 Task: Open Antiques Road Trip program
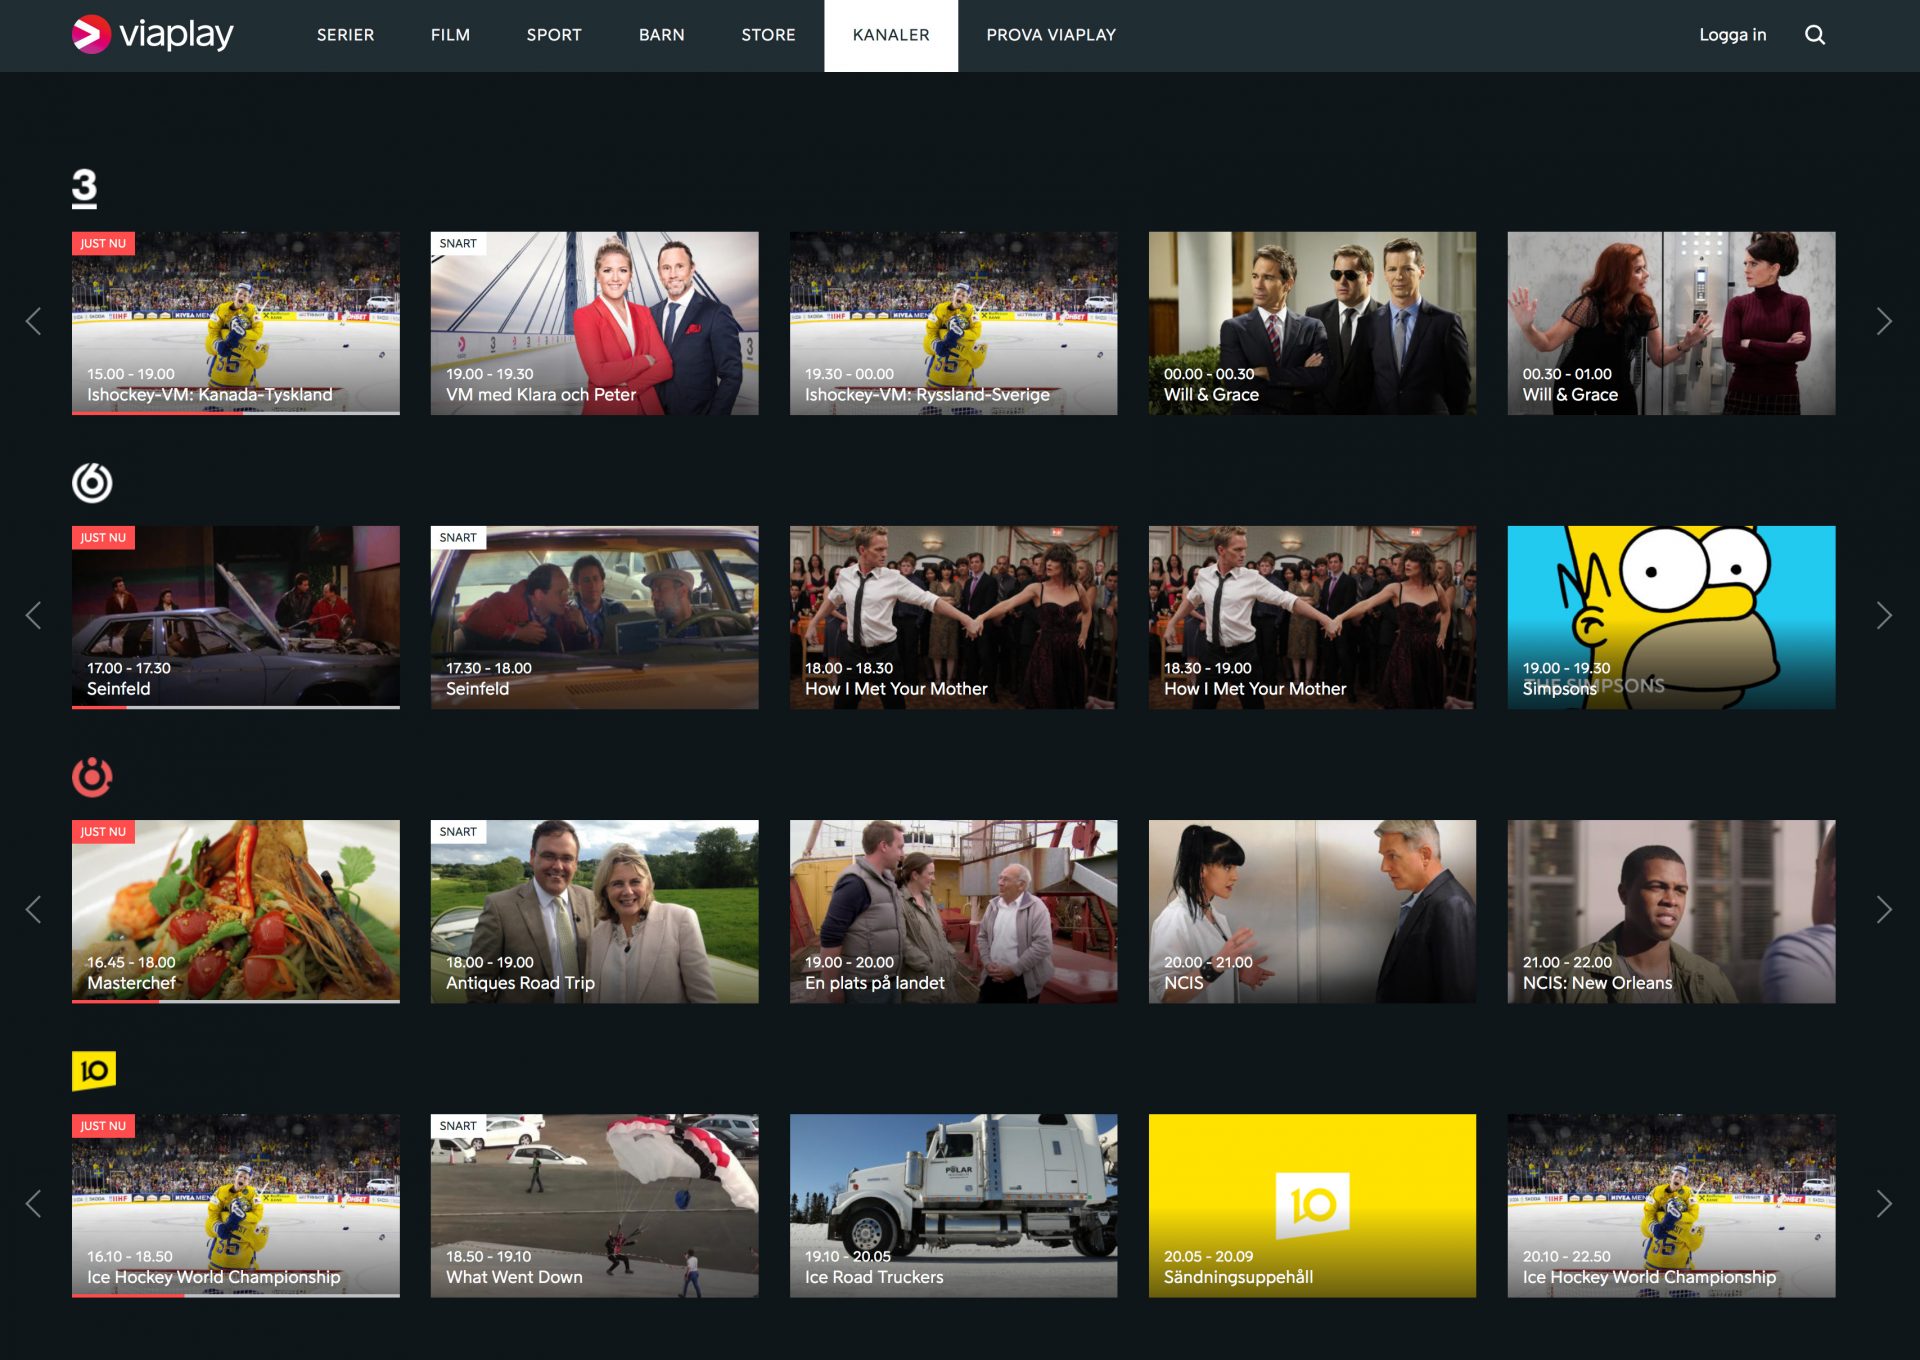[x=595, y=911]
